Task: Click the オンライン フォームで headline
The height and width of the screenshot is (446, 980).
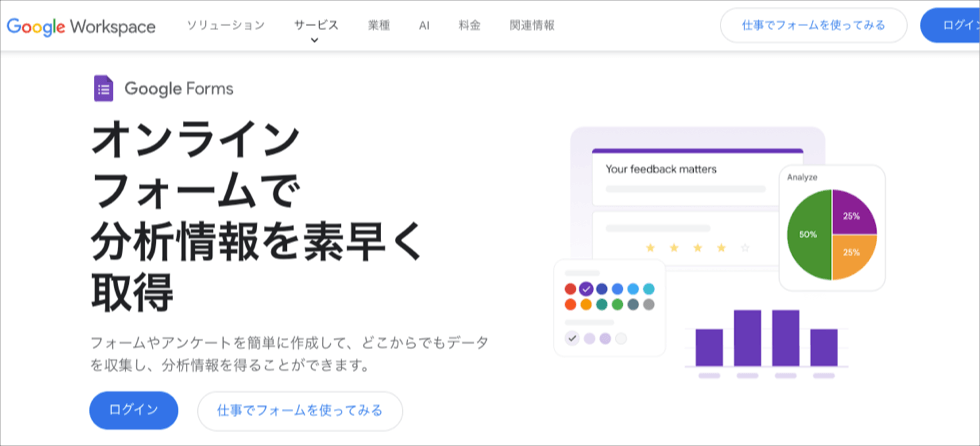Action: [196, 165]
